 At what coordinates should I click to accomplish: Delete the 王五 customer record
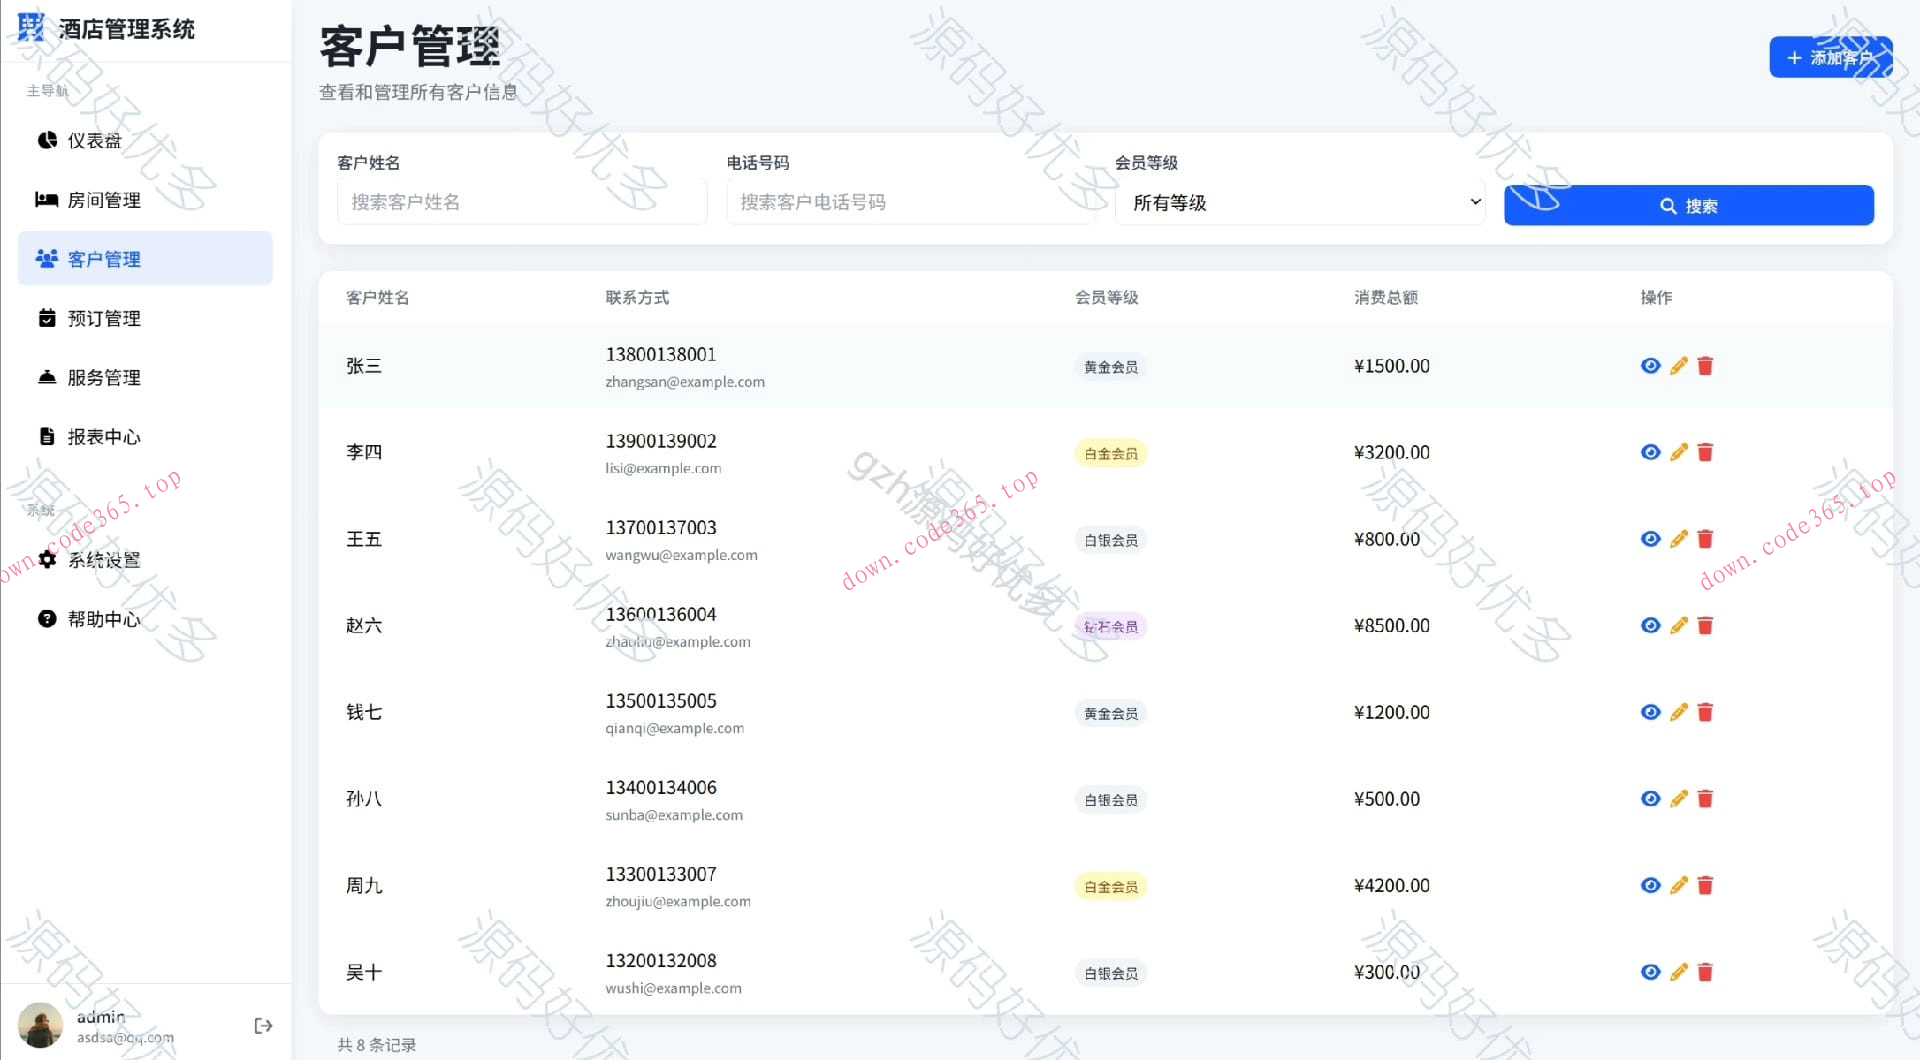pyautogui.click(x=1705, y=539)
